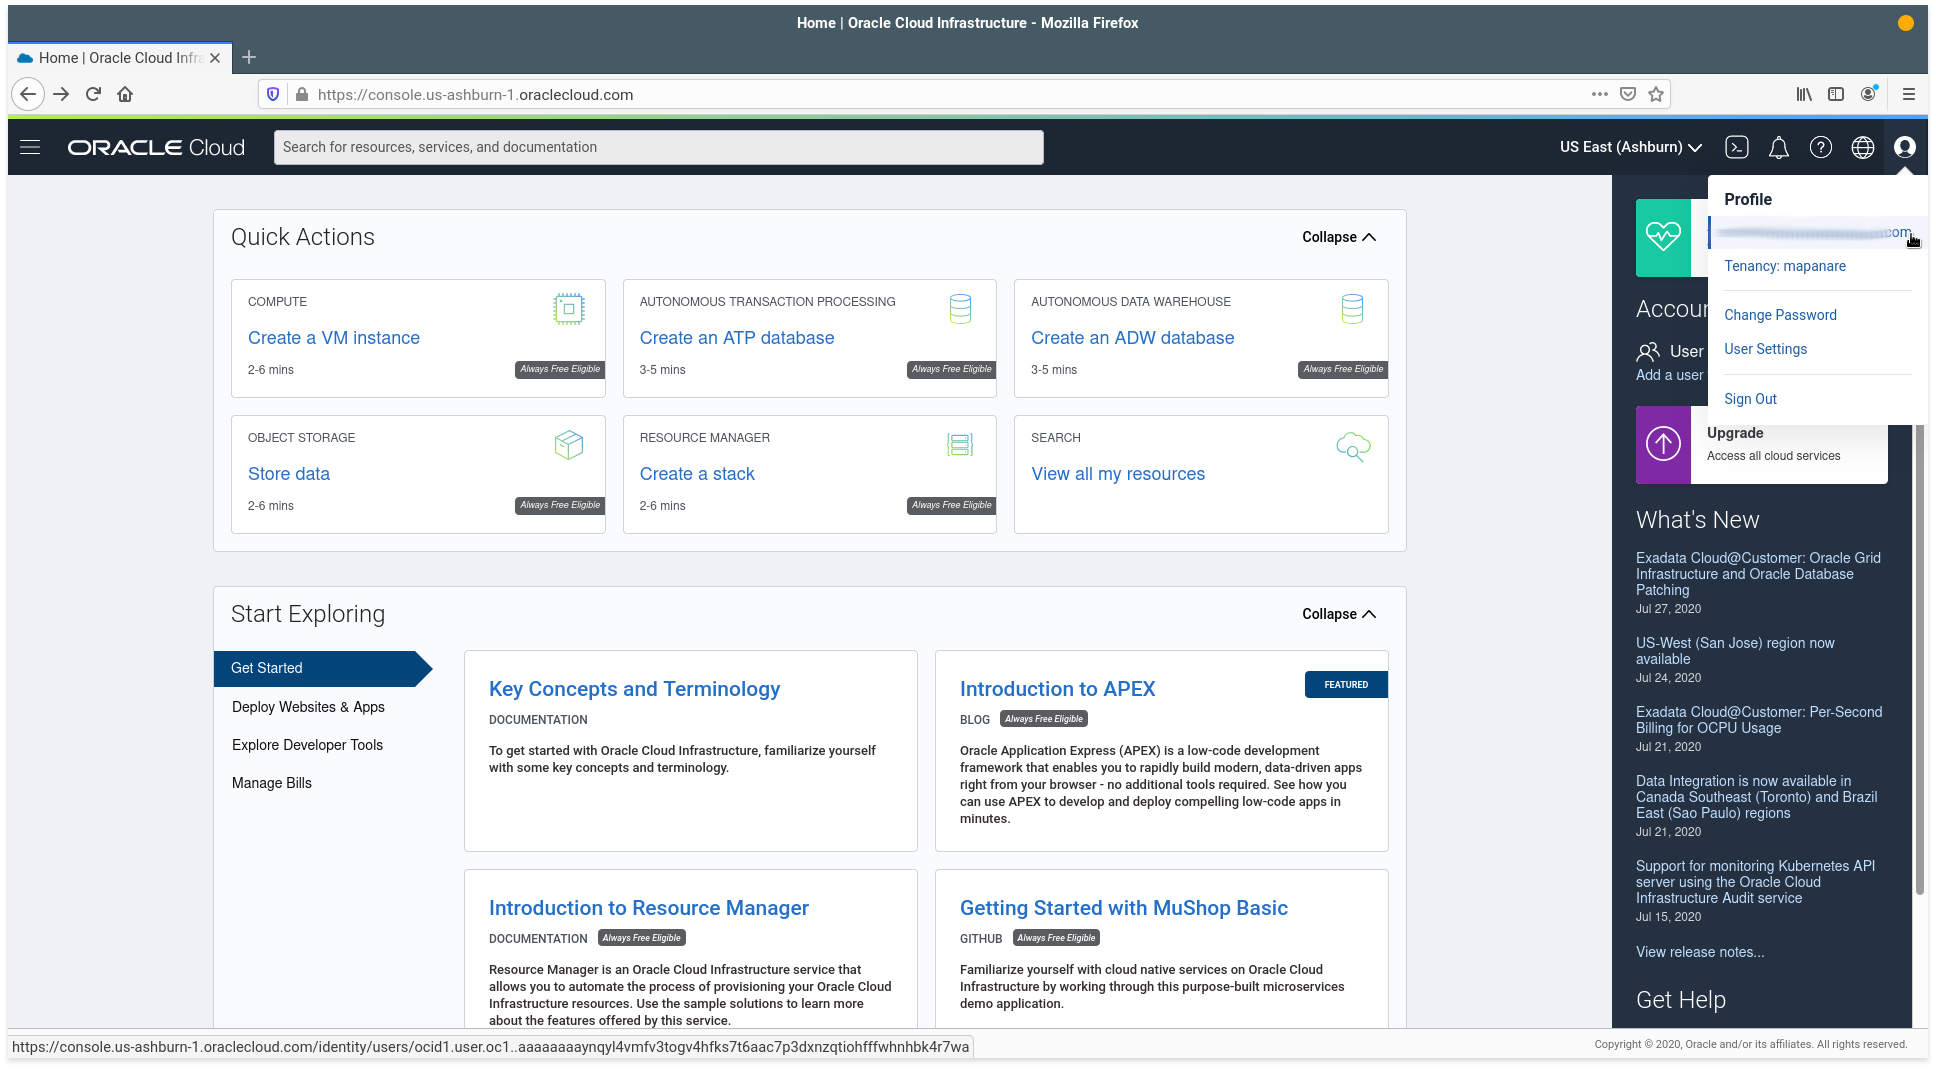1936x1069 pixels.
Task: Focus the resources search field
Action: click(x=658, y=147)
